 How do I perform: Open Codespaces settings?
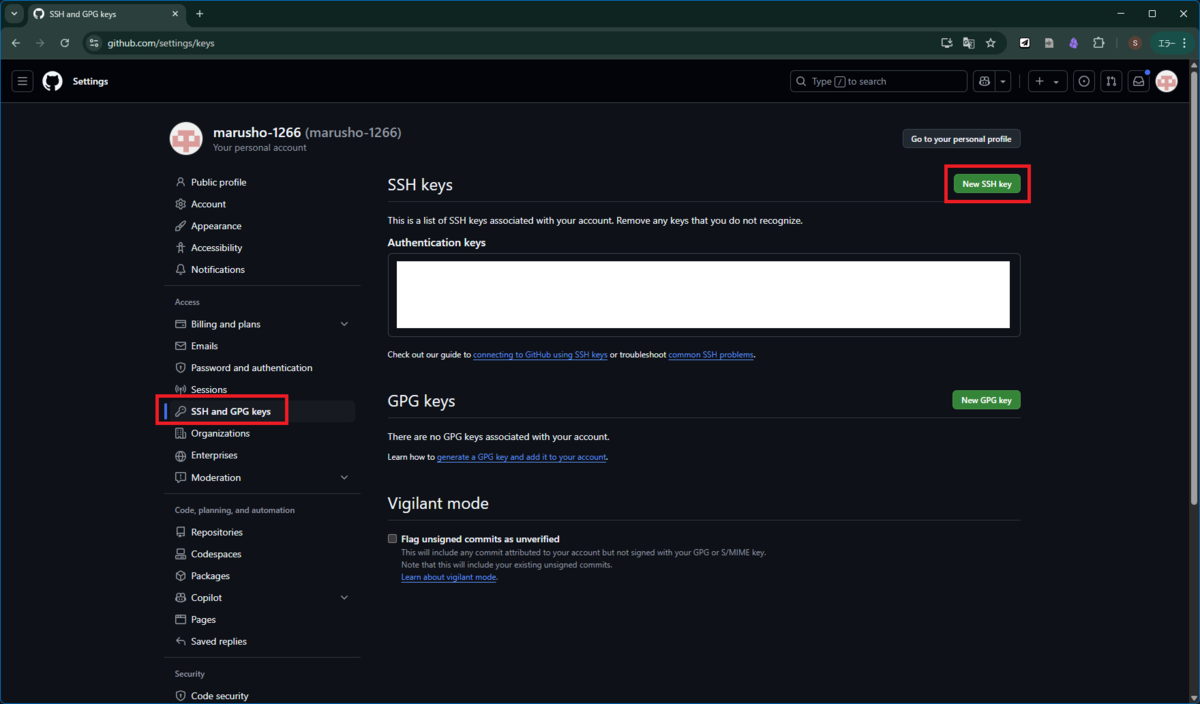216,554
